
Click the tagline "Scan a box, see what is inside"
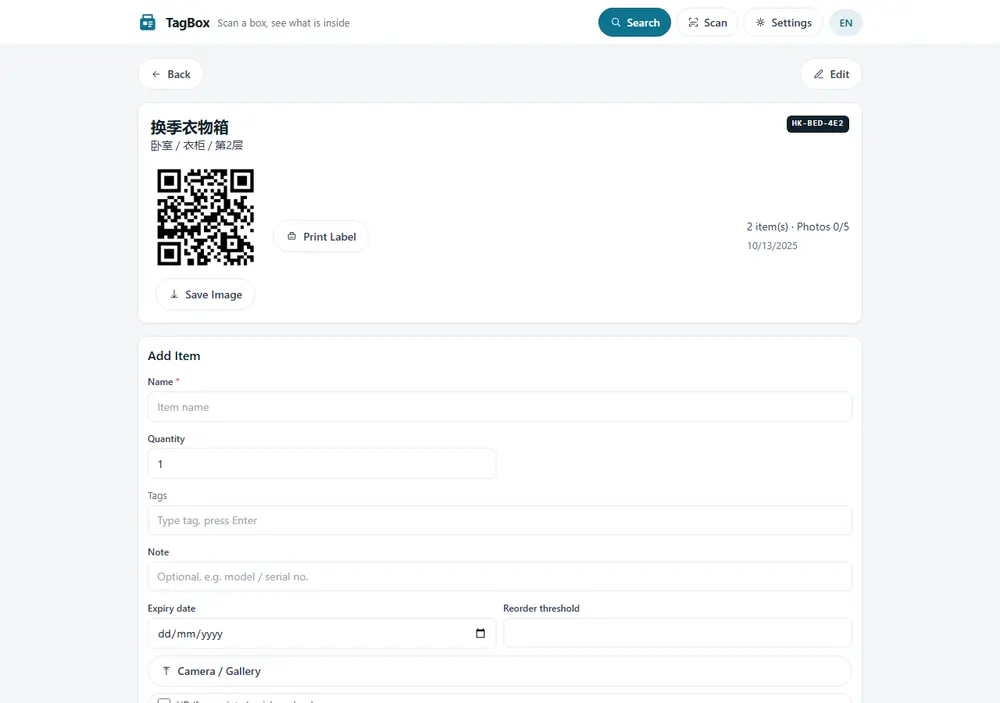283,23
